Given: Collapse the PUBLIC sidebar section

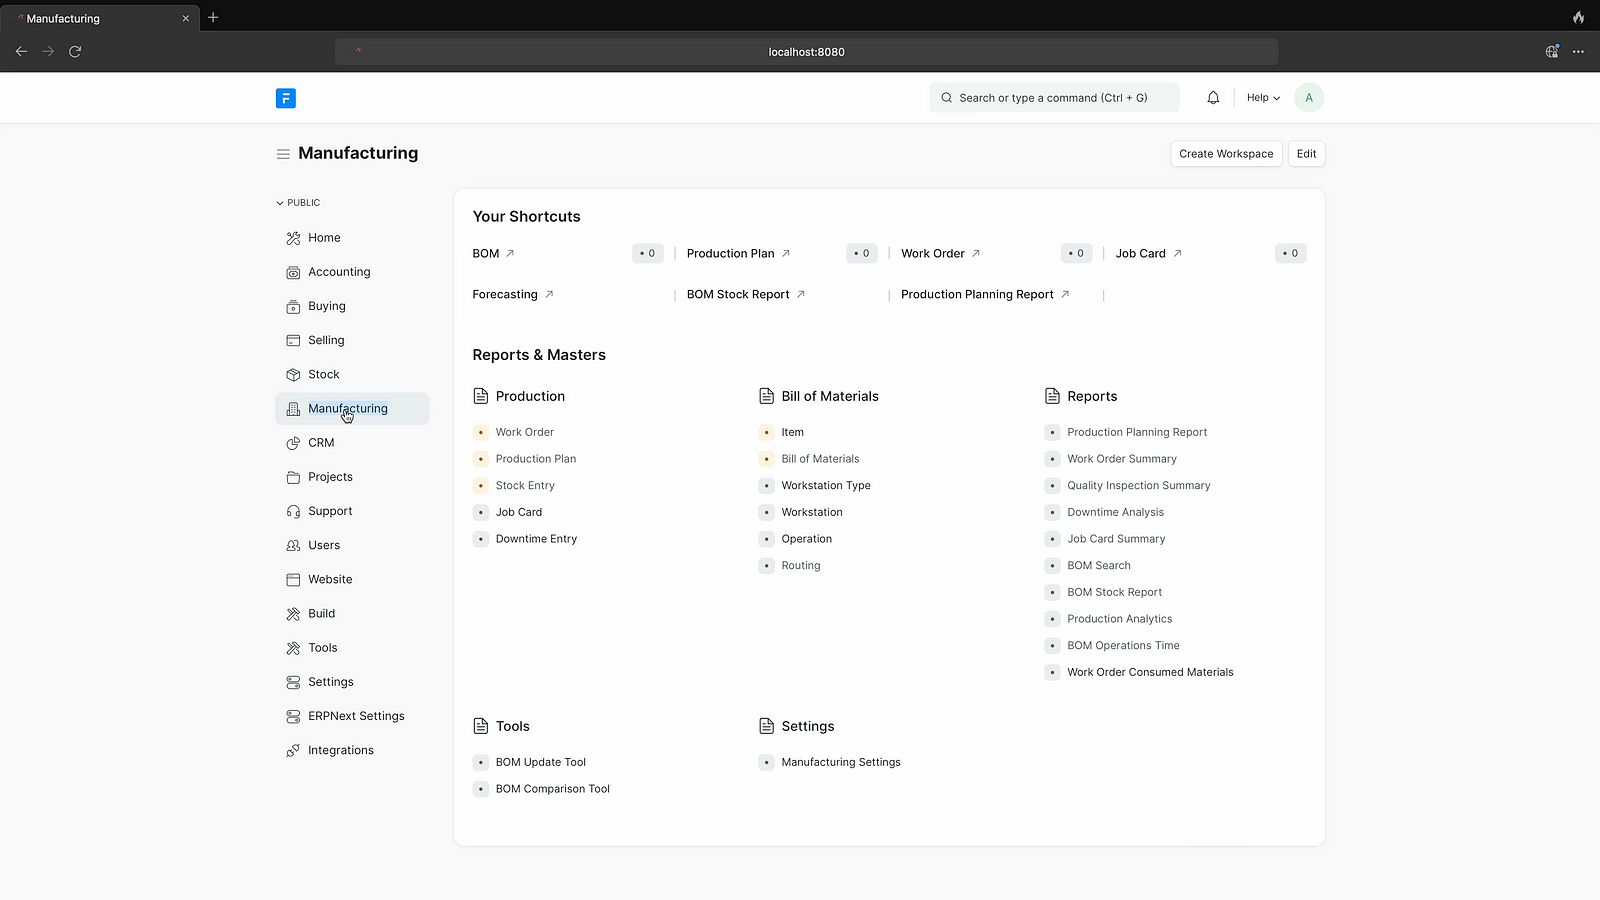Looking at the screenshot, I should (x=298, y=203).
